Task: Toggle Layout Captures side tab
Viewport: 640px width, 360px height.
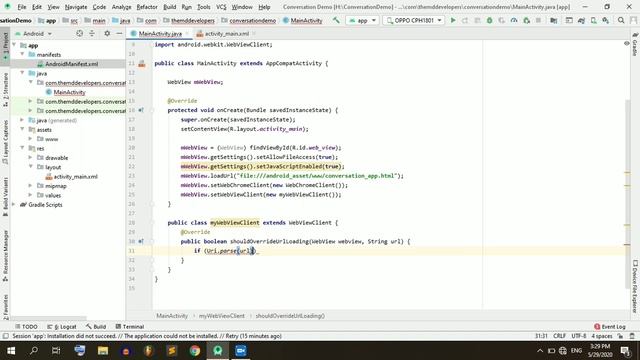Action: [5, 142]
